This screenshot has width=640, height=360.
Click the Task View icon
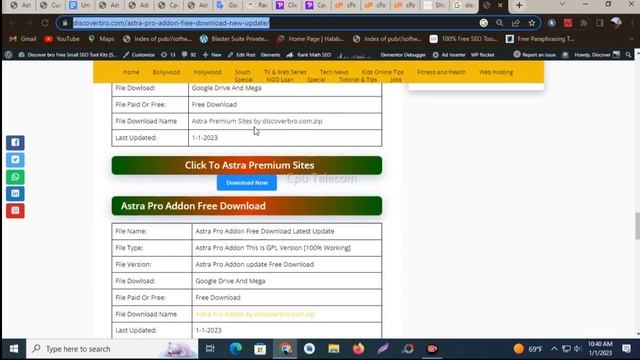(210, 349)
